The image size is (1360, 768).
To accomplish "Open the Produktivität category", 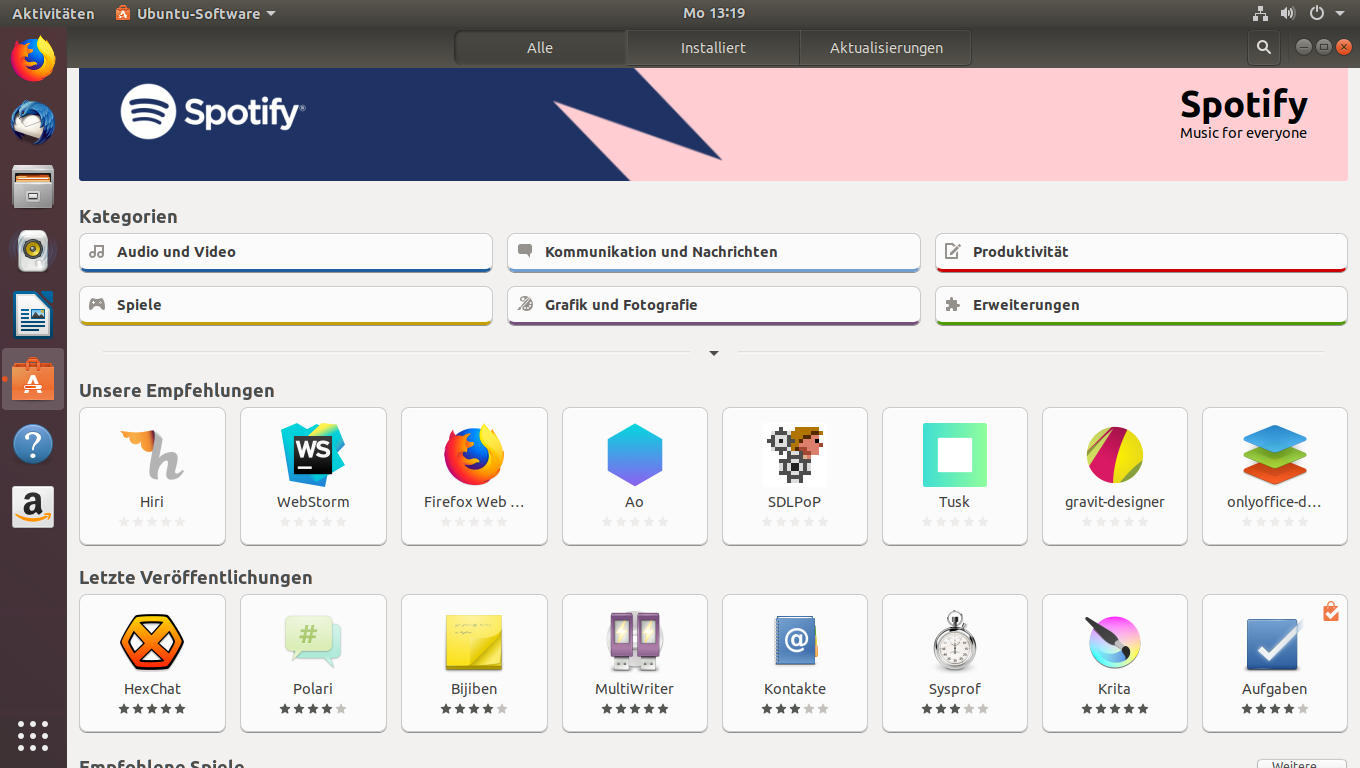I will click(1141, 252).
